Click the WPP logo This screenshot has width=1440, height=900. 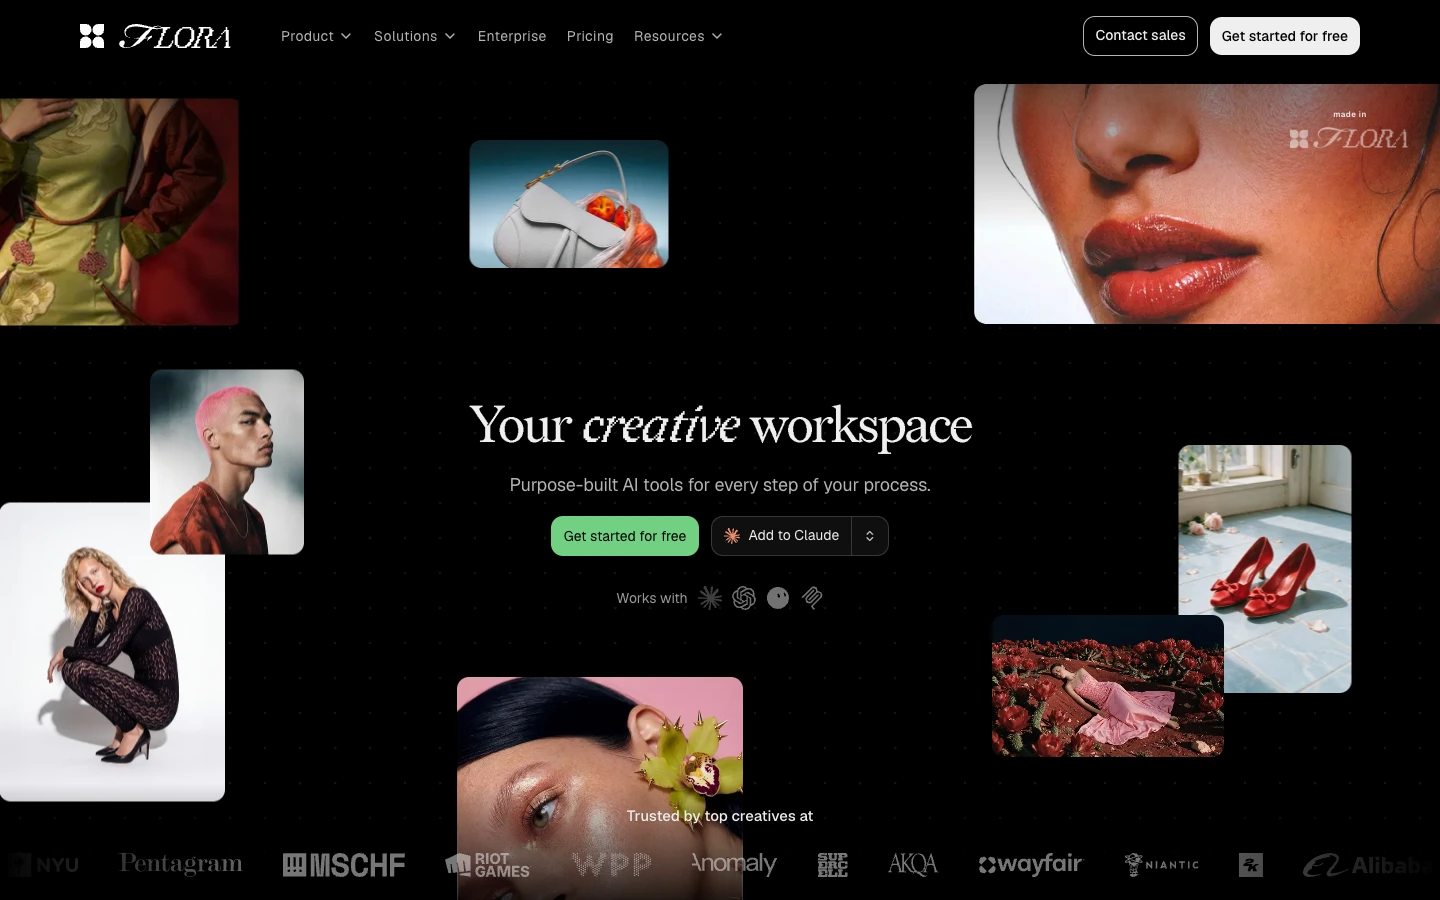612,865
